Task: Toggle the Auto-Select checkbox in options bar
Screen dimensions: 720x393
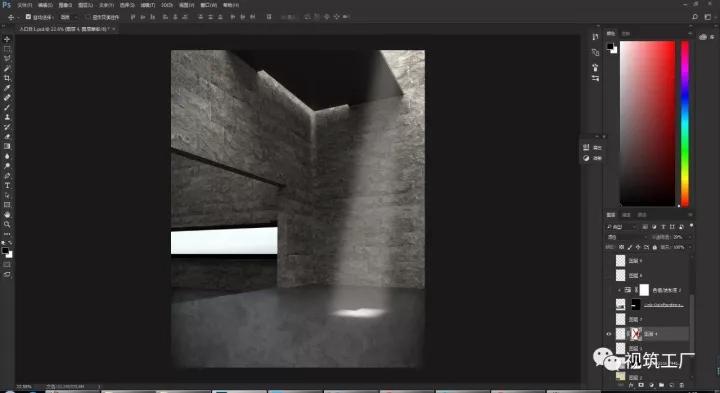Action: coord(28,17)
